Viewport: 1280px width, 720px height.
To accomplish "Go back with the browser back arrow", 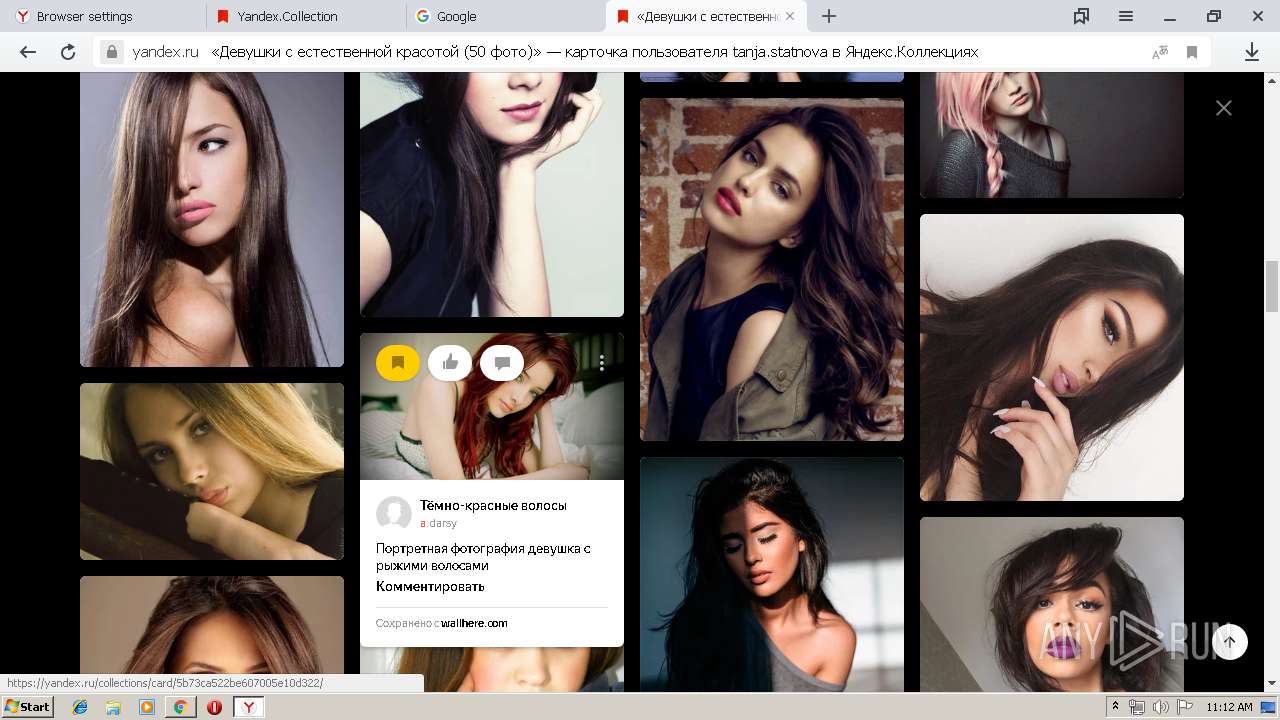I will pos(28,52).
